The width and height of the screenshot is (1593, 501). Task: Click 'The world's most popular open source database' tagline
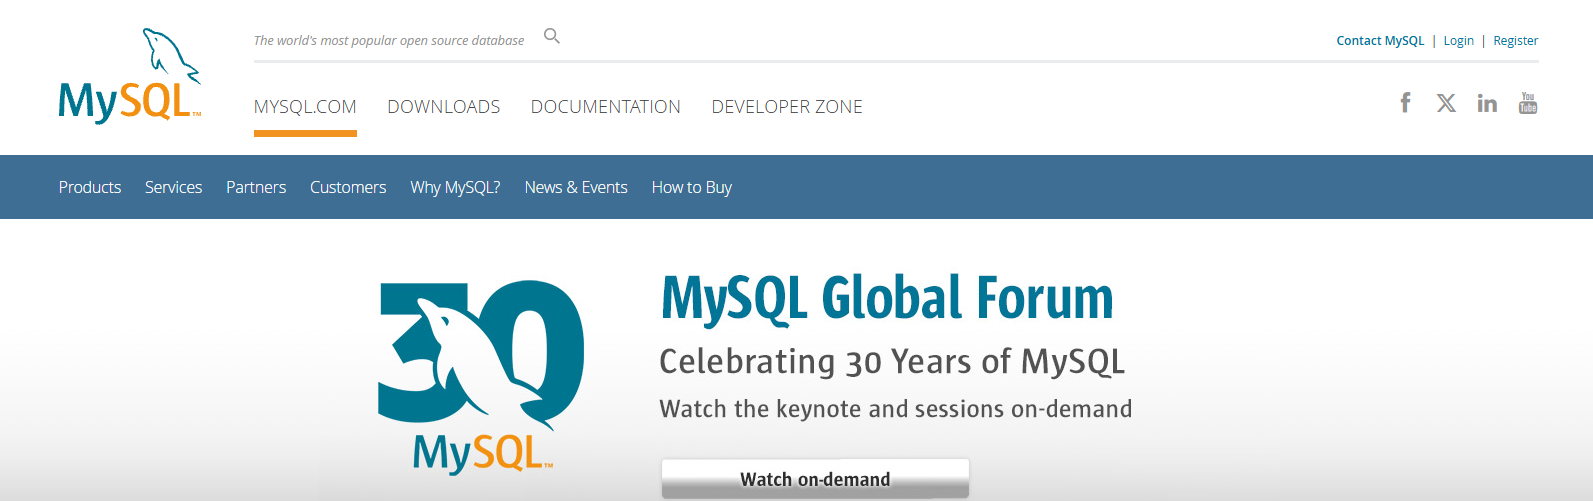point(389,41)
